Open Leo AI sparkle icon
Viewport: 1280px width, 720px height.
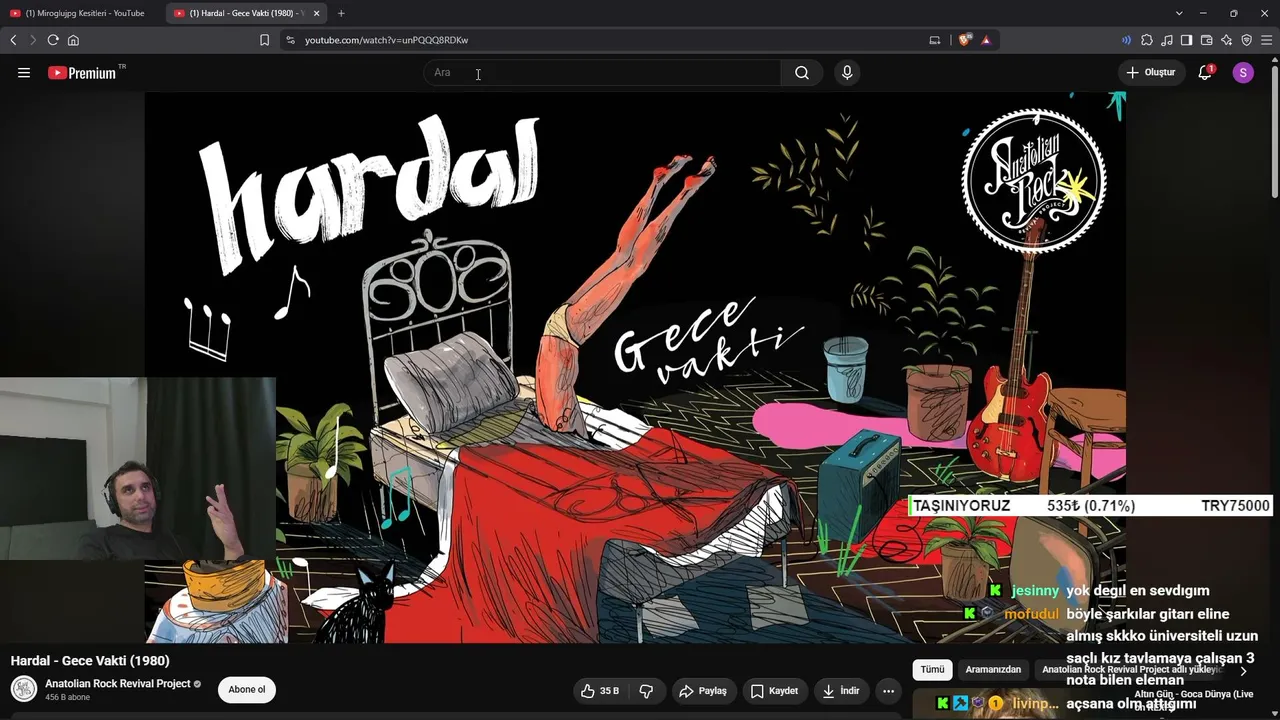[1226, 40]
